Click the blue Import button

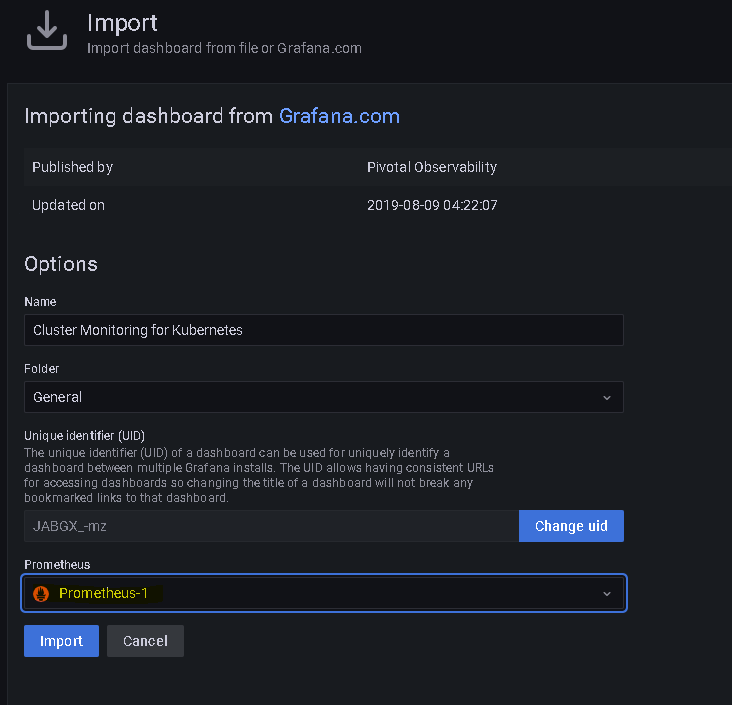[x=61, y=641]
